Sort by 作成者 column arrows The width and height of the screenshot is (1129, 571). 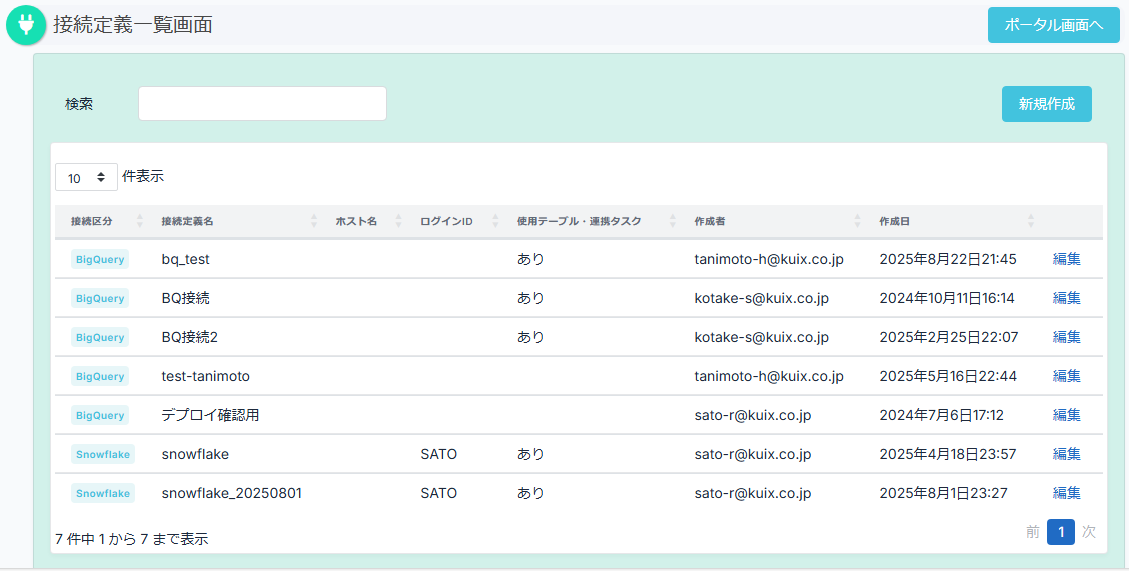857,221
